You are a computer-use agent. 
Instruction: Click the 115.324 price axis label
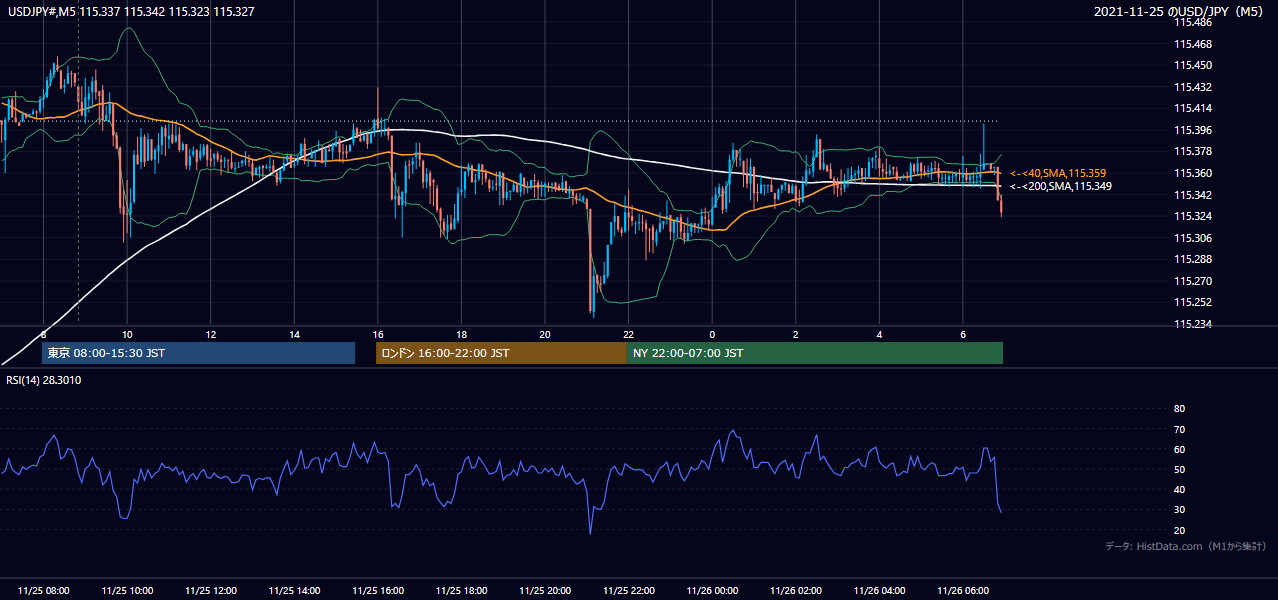coord(1192,216)
